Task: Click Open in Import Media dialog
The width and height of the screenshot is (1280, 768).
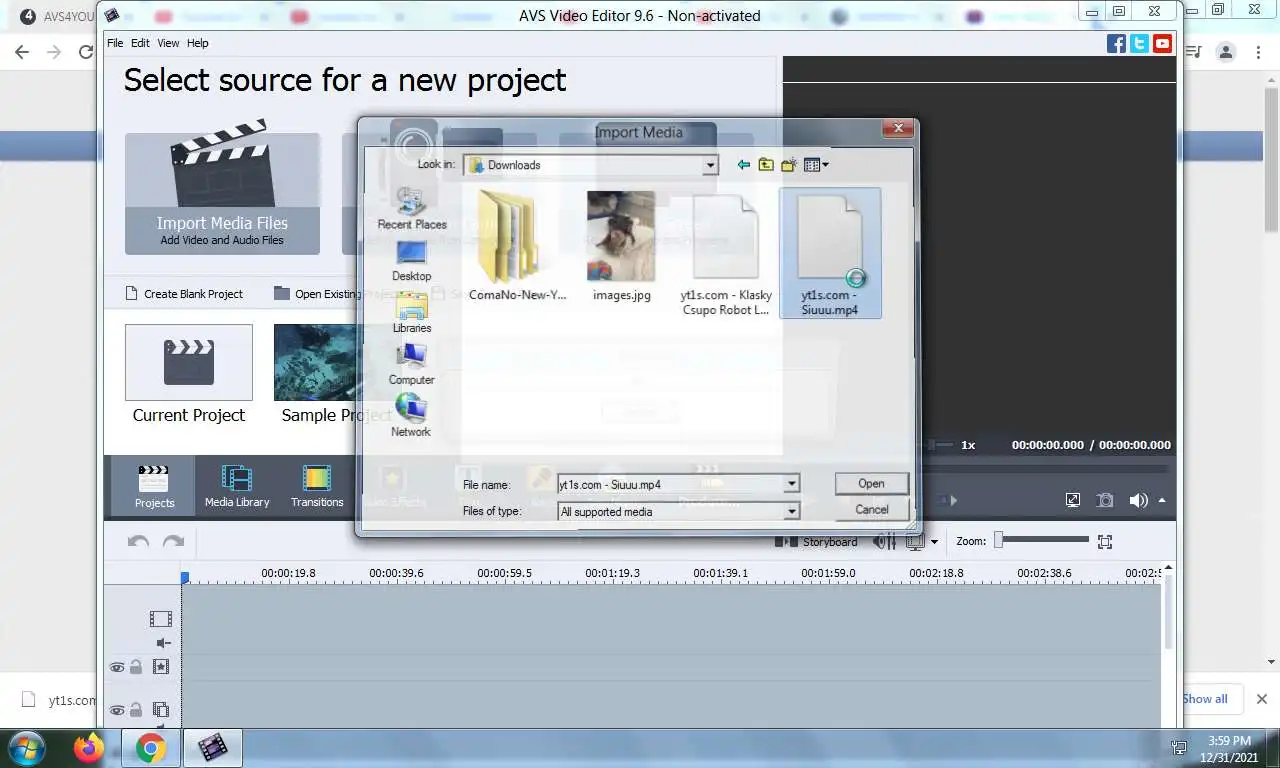Action: (871, 484)
